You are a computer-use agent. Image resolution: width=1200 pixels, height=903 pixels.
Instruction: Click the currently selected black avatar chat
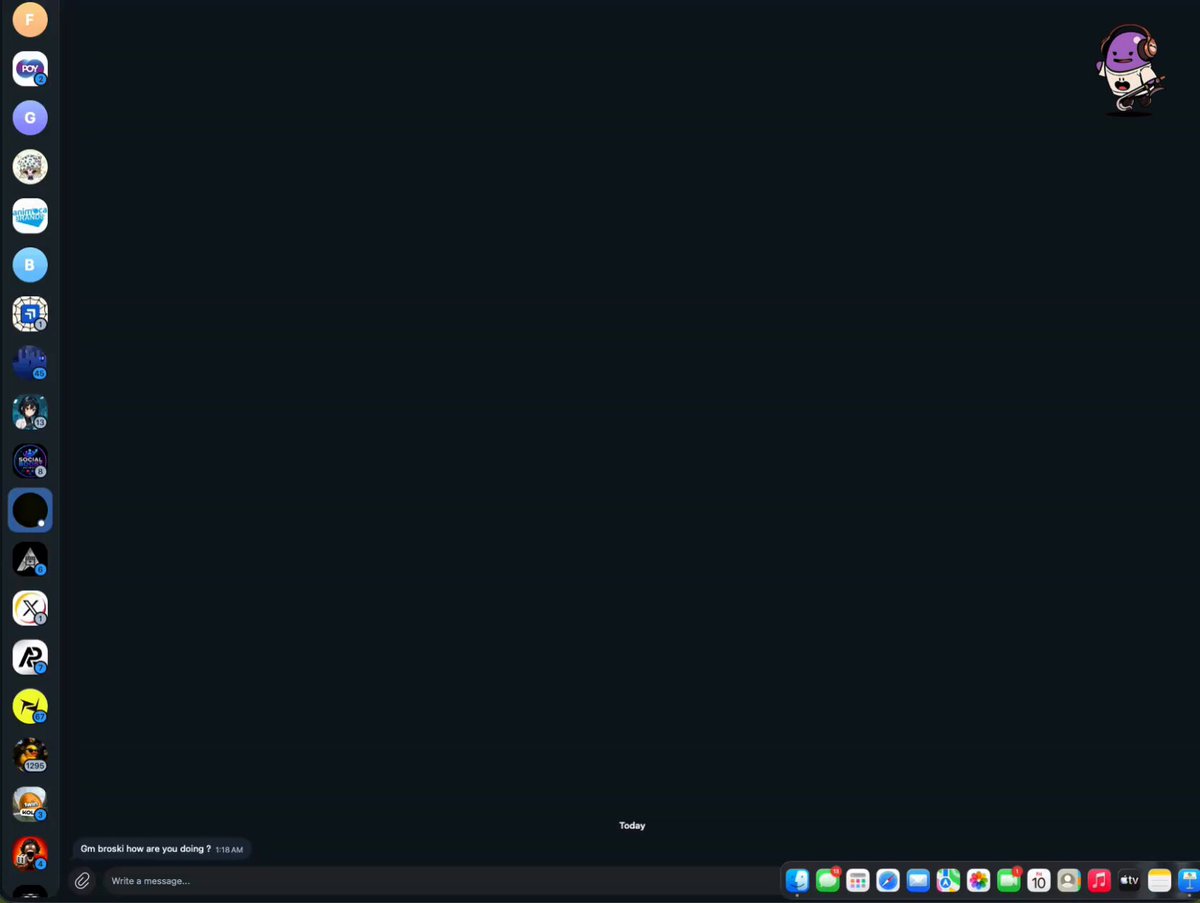30,510
